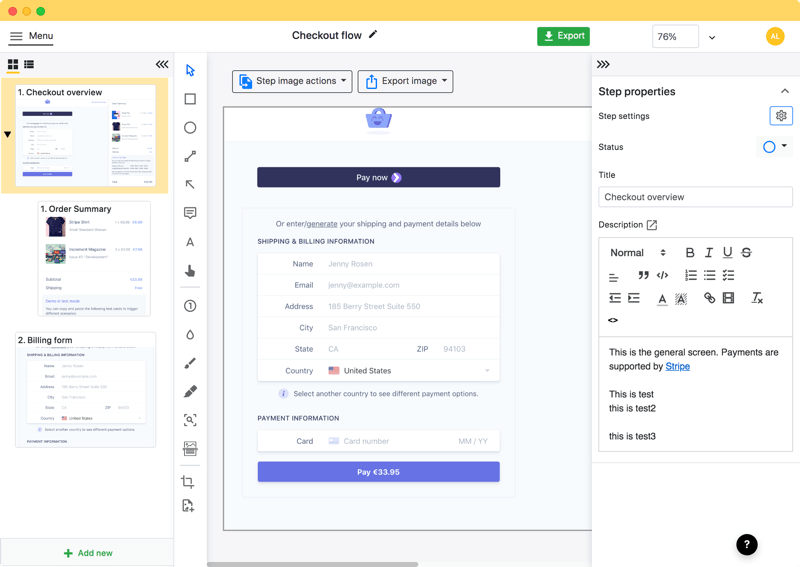Image resolution: width=800 pixels, height=567 pixels.
Task: Collapse the Step properties section
Action: click(784, 91)
